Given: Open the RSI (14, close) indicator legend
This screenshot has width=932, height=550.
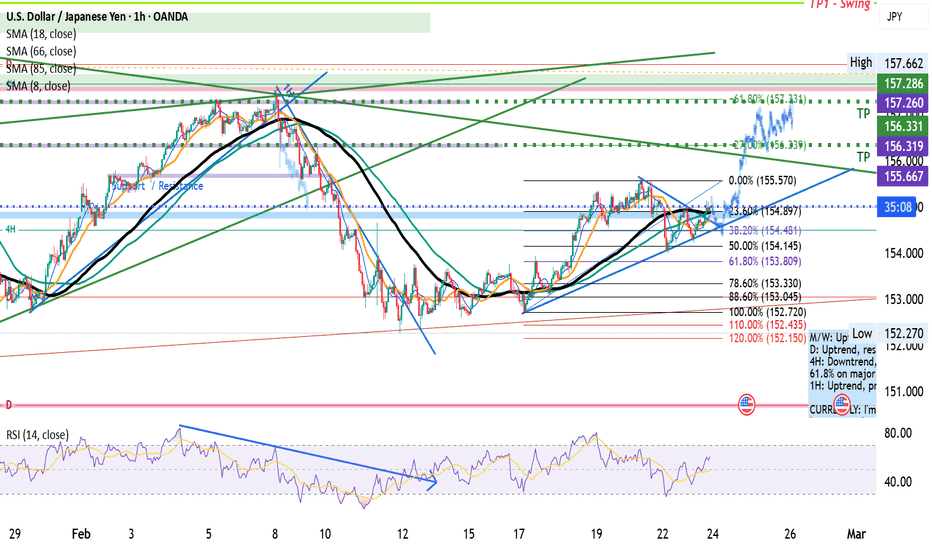Looking at the screenshot, I should (x=36, y=435).
